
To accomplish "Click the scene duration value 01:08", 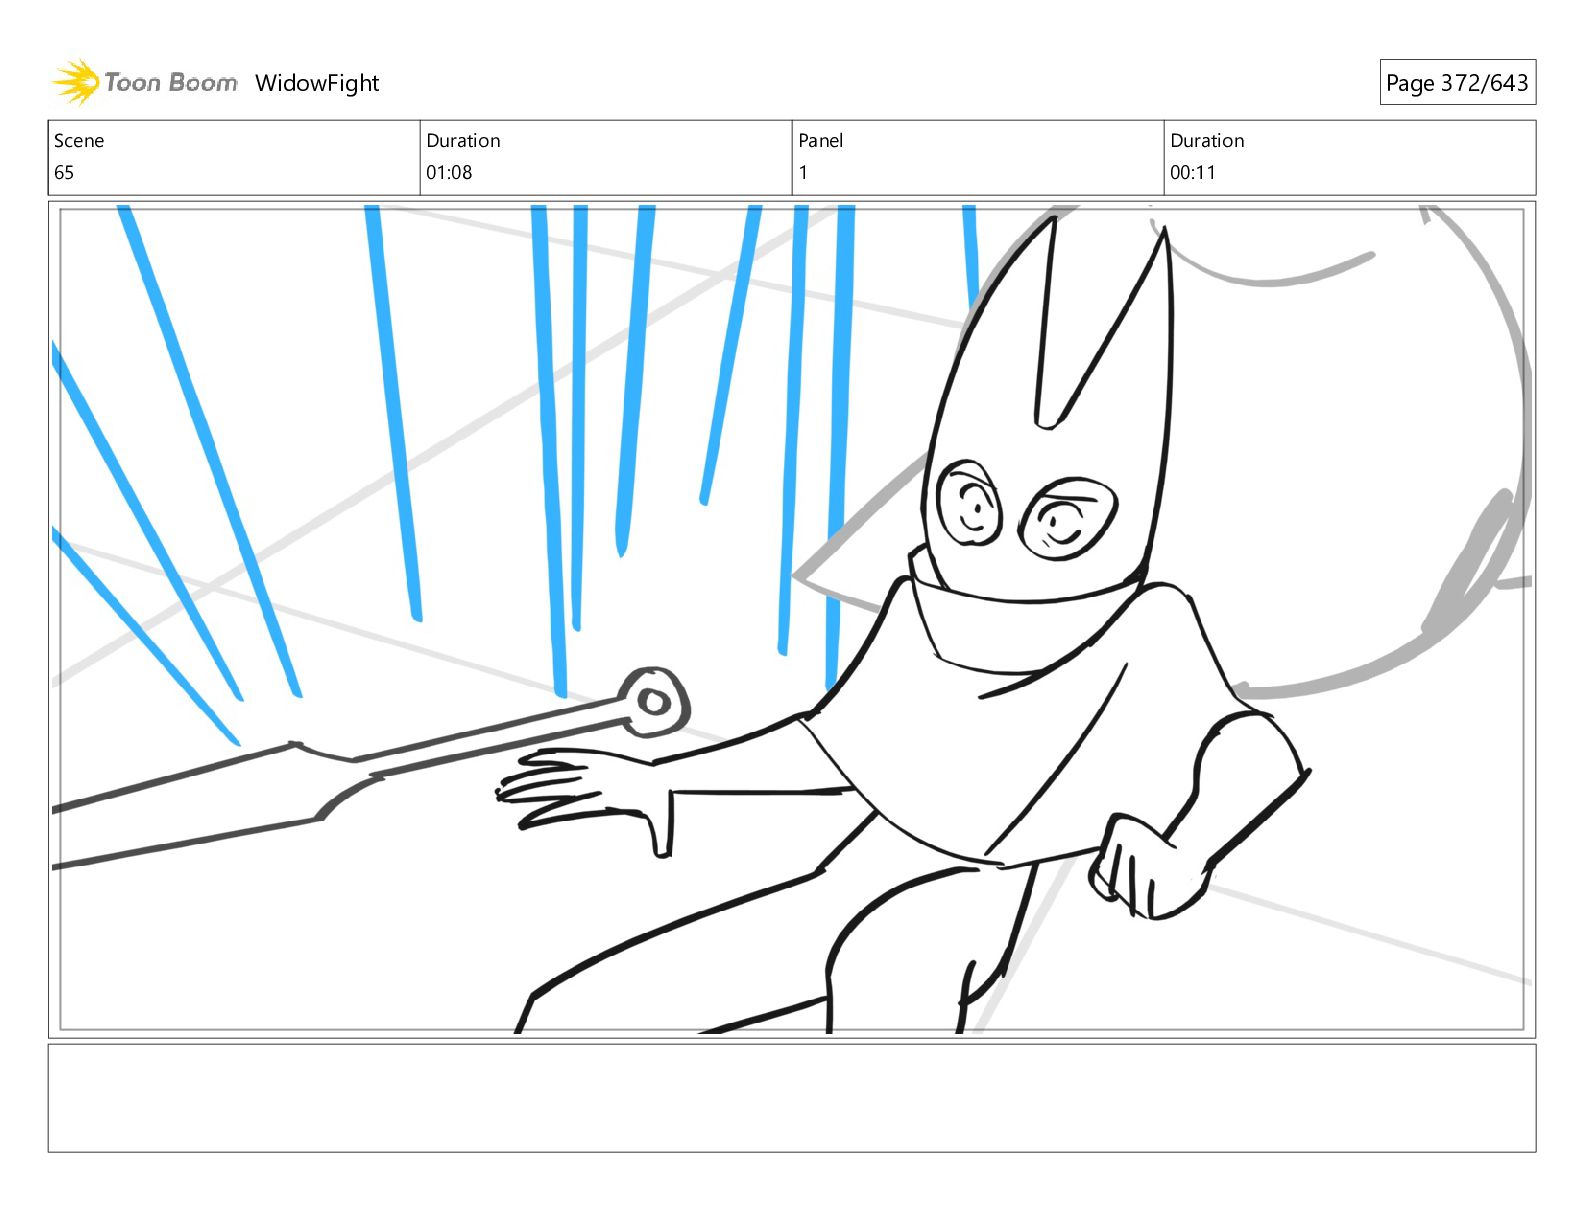I will pyautogui.click(x=449, y=172).
